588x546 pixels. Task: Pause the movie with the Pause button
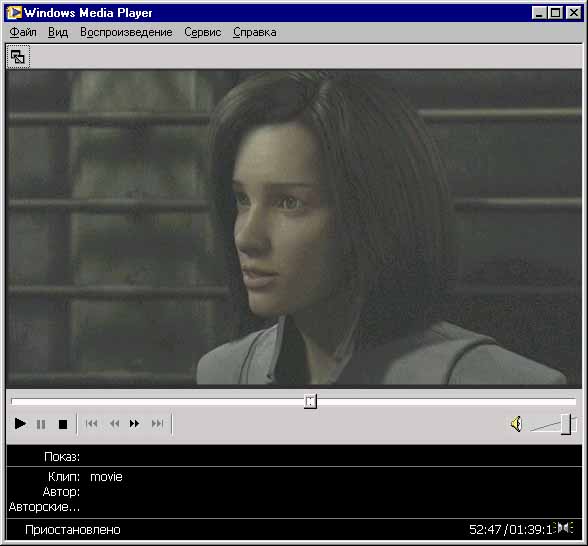click(x=41, y=424)
